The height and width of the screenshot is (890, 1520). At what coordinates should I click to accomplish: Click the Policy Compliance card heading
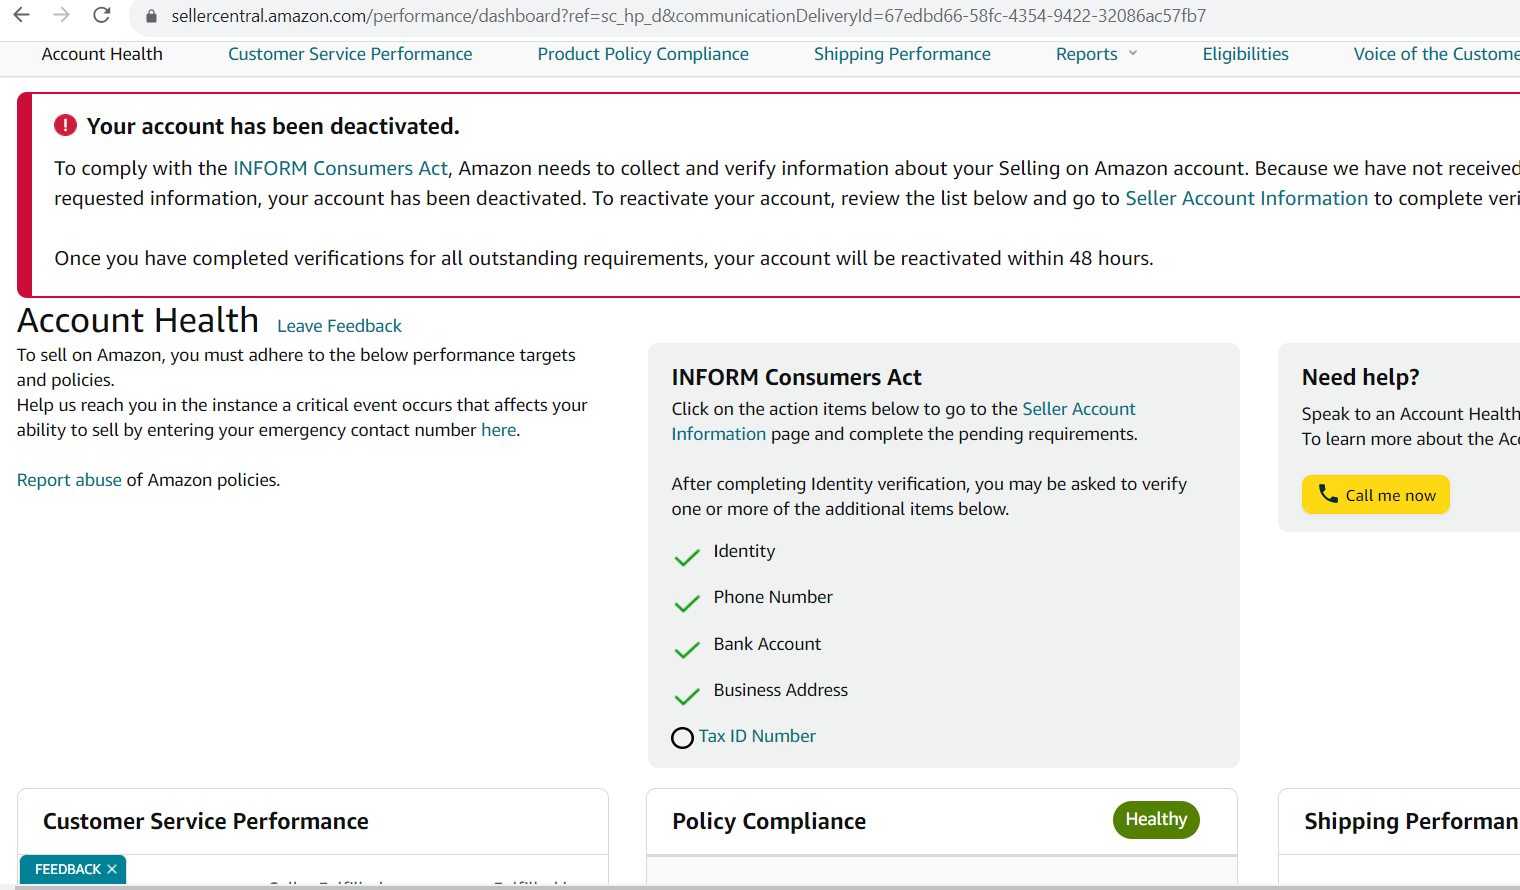769,821
